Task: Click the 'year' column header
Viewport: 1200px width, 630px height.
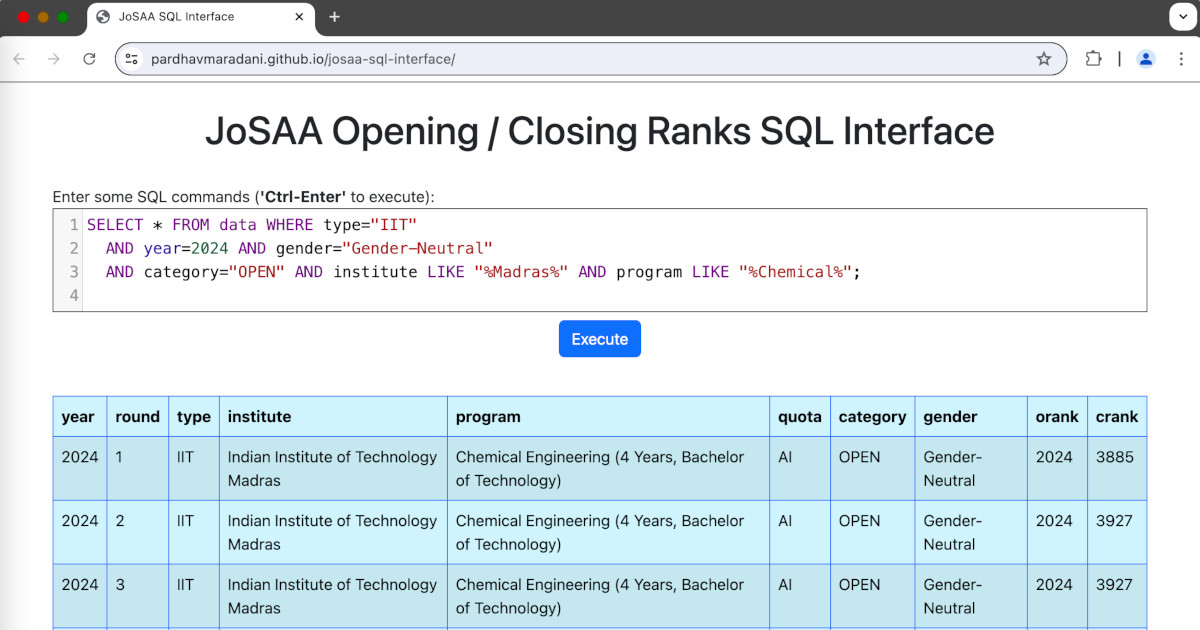Action: [78, 417]
